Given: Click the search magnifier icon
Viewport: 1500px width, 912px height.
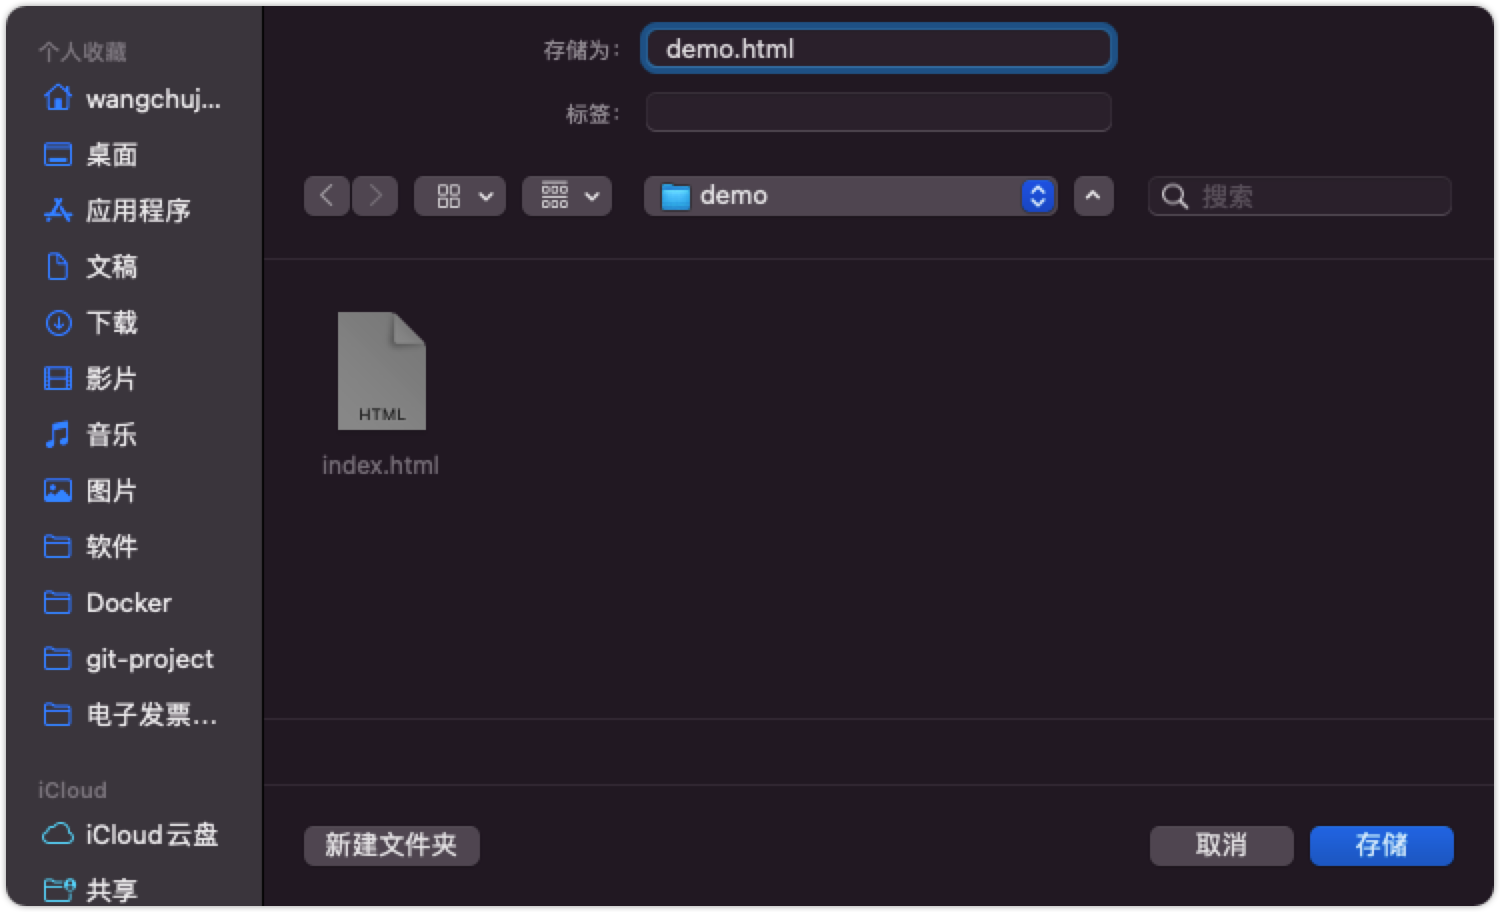Looking at the screenshot, I should pos(1175,196).
